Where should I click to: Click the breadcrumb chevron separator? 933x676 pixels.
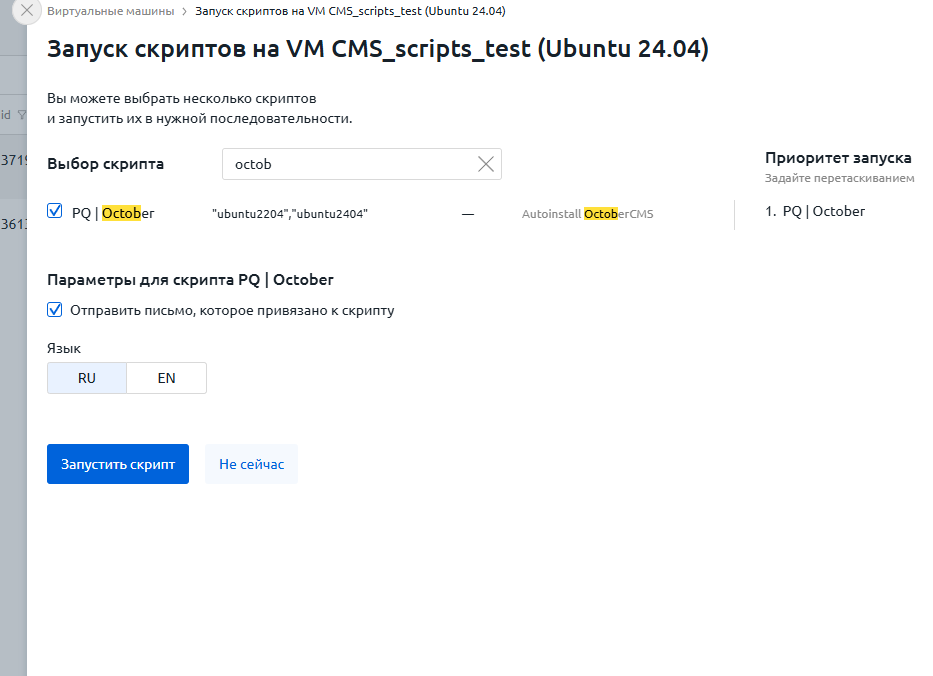[x=184, y=11]
